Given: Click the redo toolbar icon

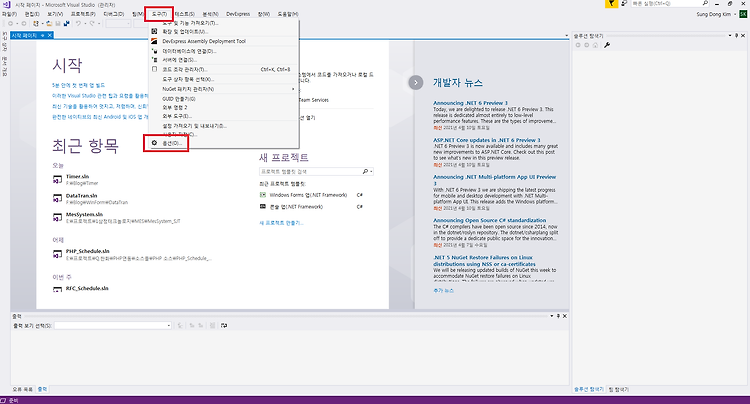Looking at the screenshot, I should [x=92, y=23].
